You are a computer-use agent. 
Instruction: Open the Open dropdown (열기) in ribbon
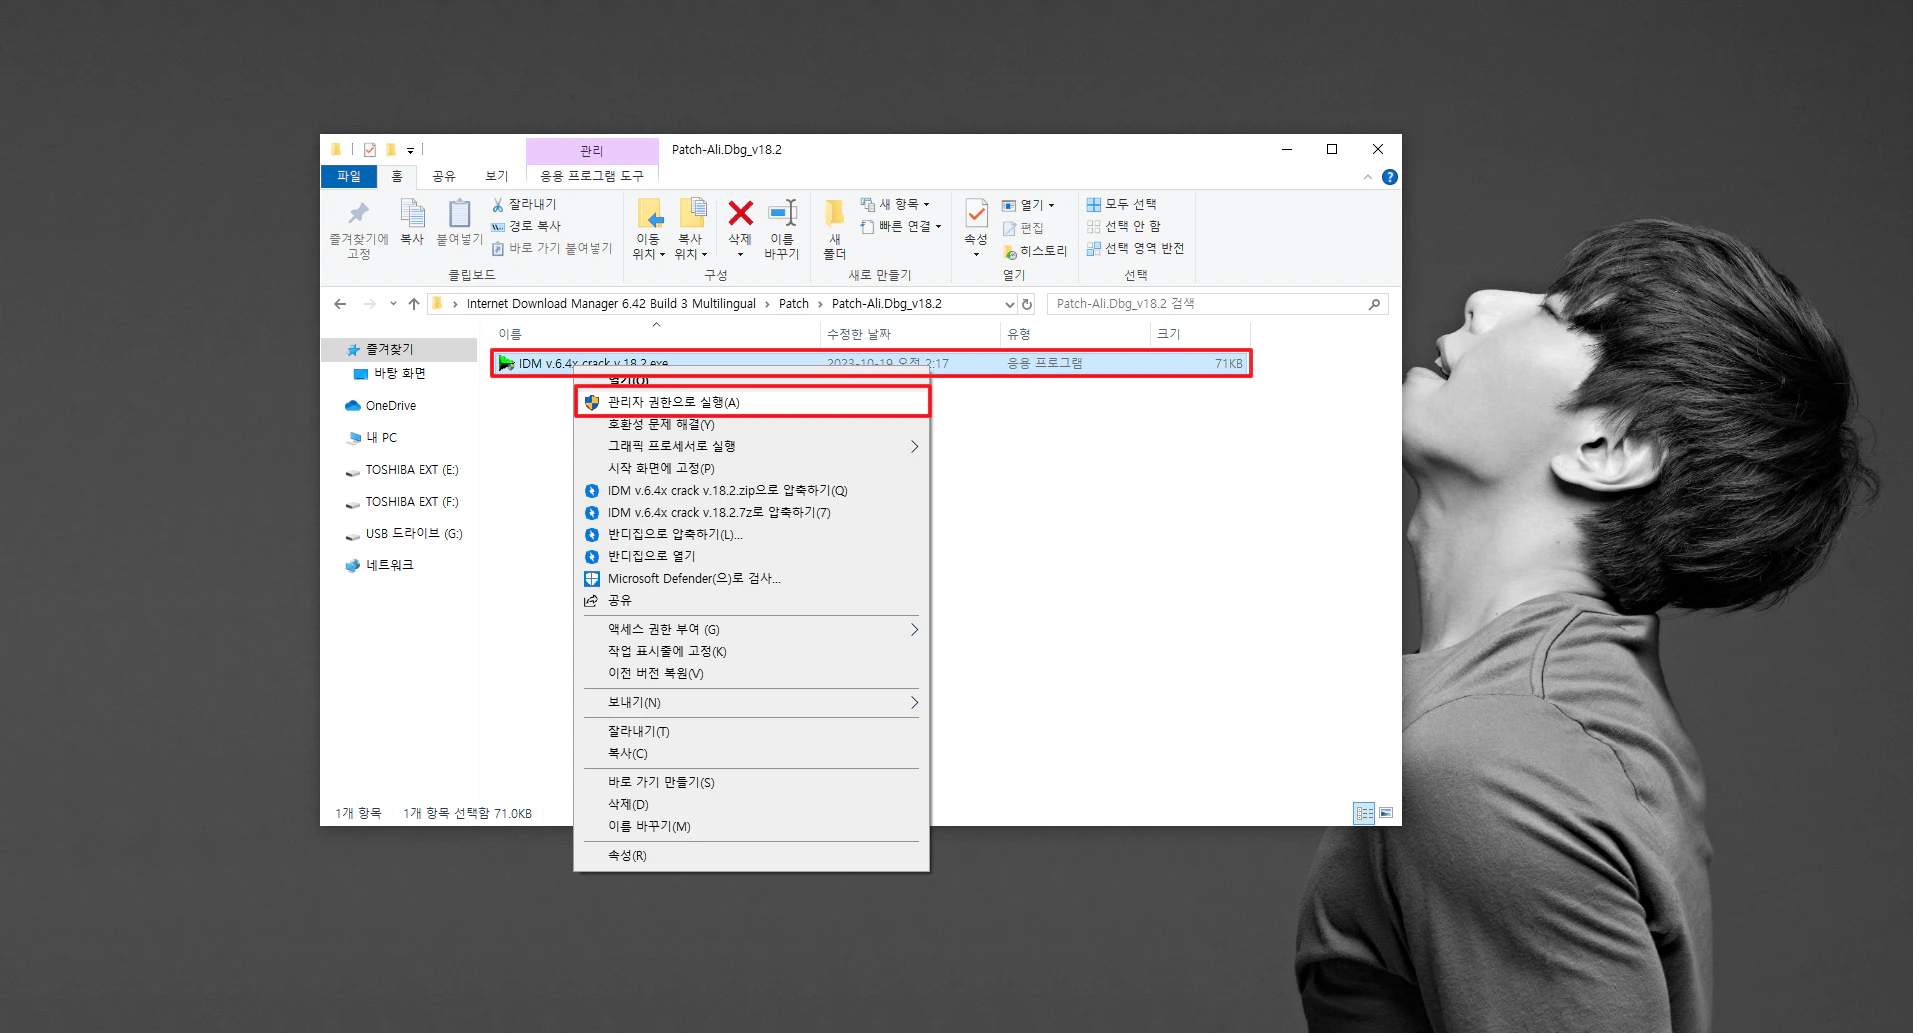point(1029,205)
